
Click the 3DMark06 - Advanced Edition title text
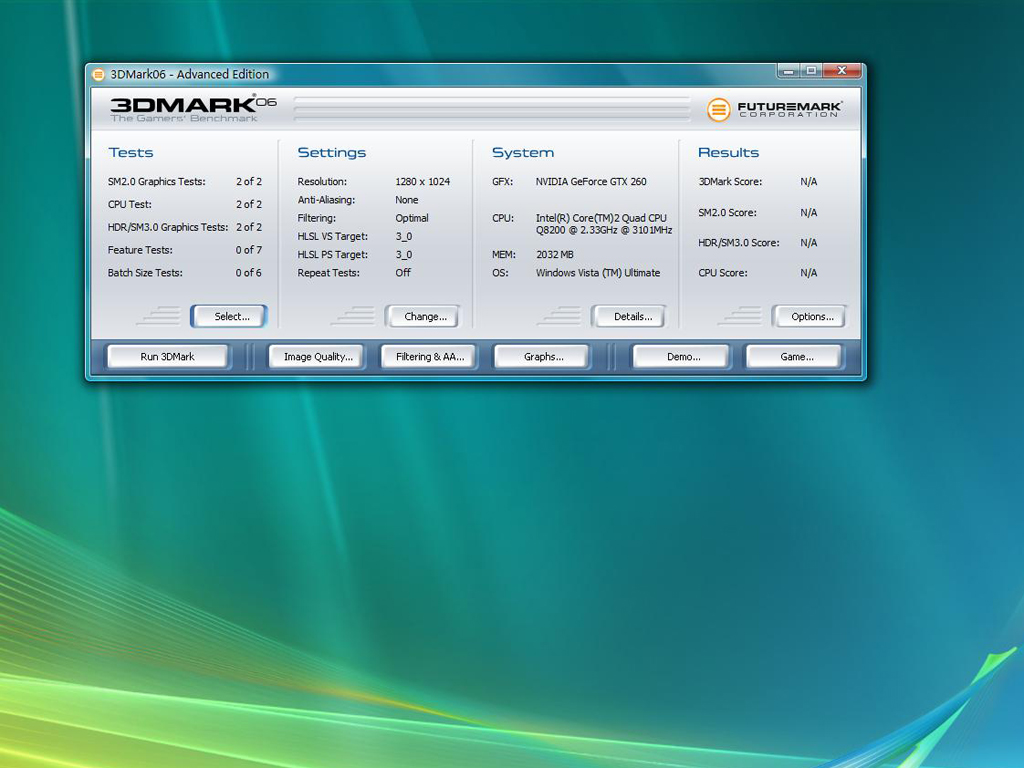pos(189,74)
